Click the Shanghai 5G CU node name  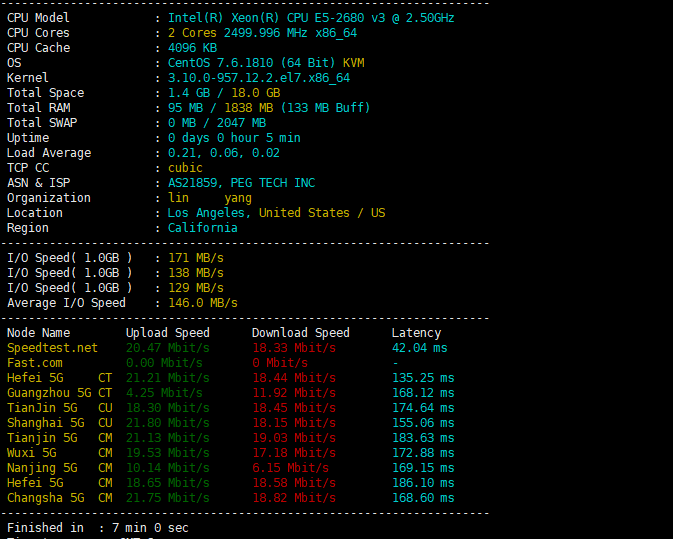60,424
